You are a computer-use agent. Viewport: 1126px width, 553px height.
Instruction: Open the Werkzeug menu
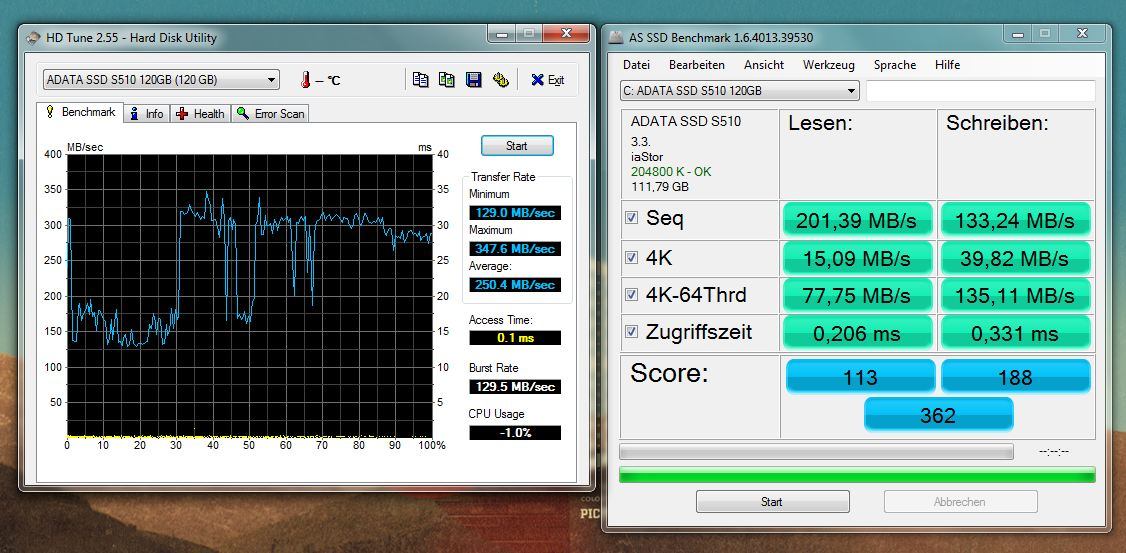click(829, 65)
